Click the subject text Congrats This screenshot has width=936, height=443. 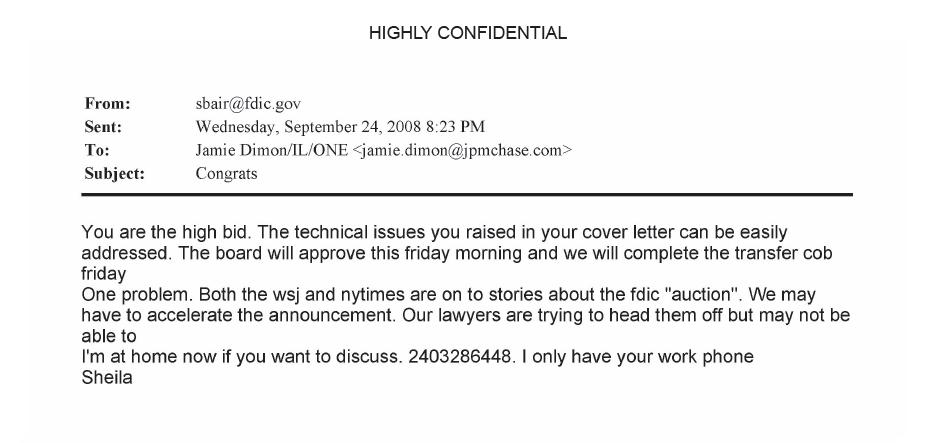pos(226,172)
